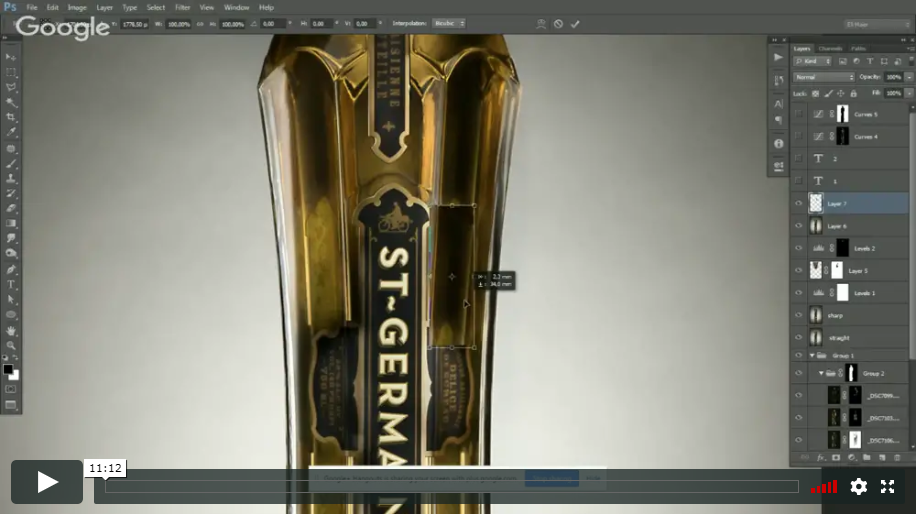The image size is (916, 514).
Task: Select the Eraser tool
Action: click(11, 208)
